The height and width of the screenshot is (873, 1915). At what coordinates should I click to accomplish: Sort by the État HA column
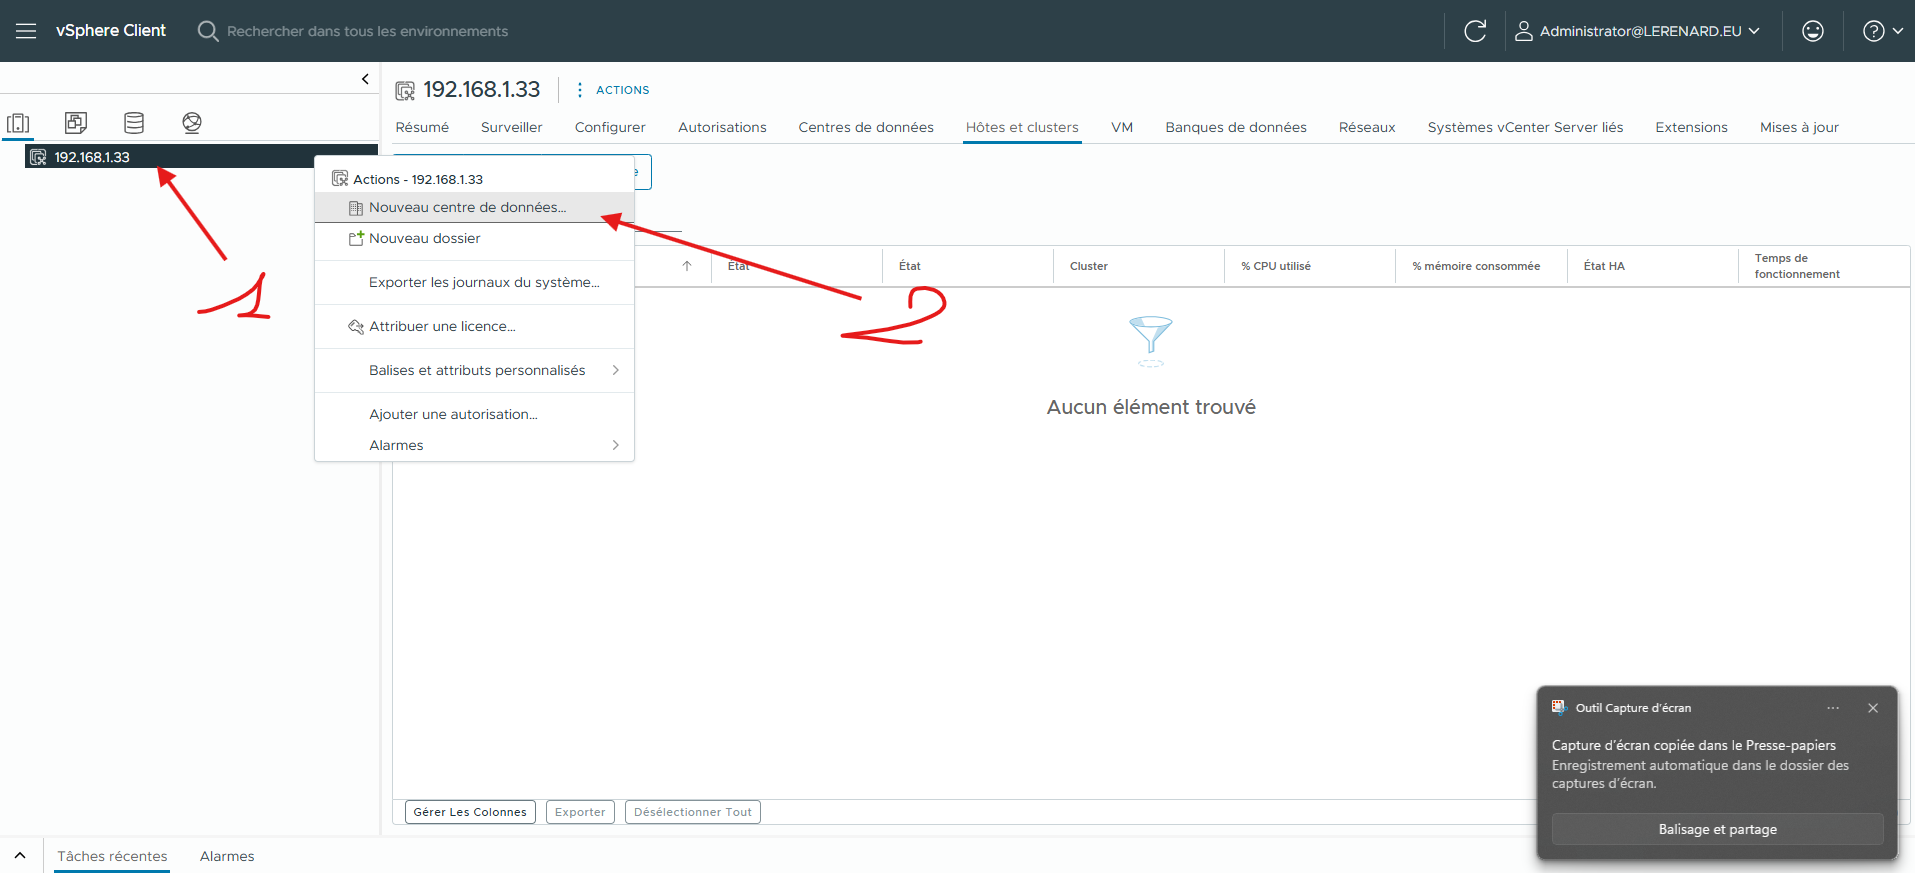pos(1604,266)
